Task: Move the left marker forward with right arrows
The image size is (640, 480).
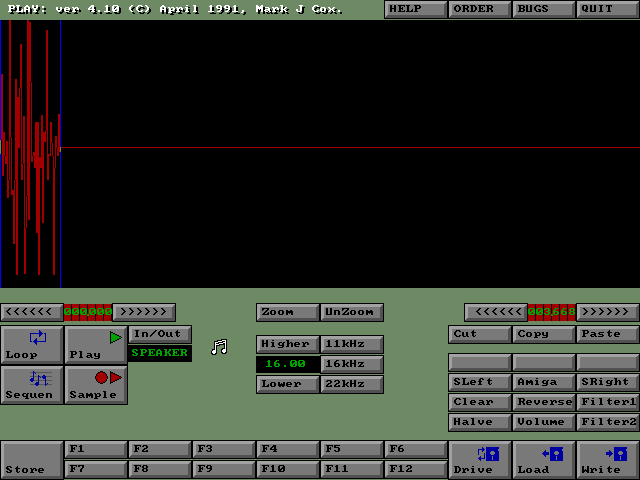Action: coord(143,312)
